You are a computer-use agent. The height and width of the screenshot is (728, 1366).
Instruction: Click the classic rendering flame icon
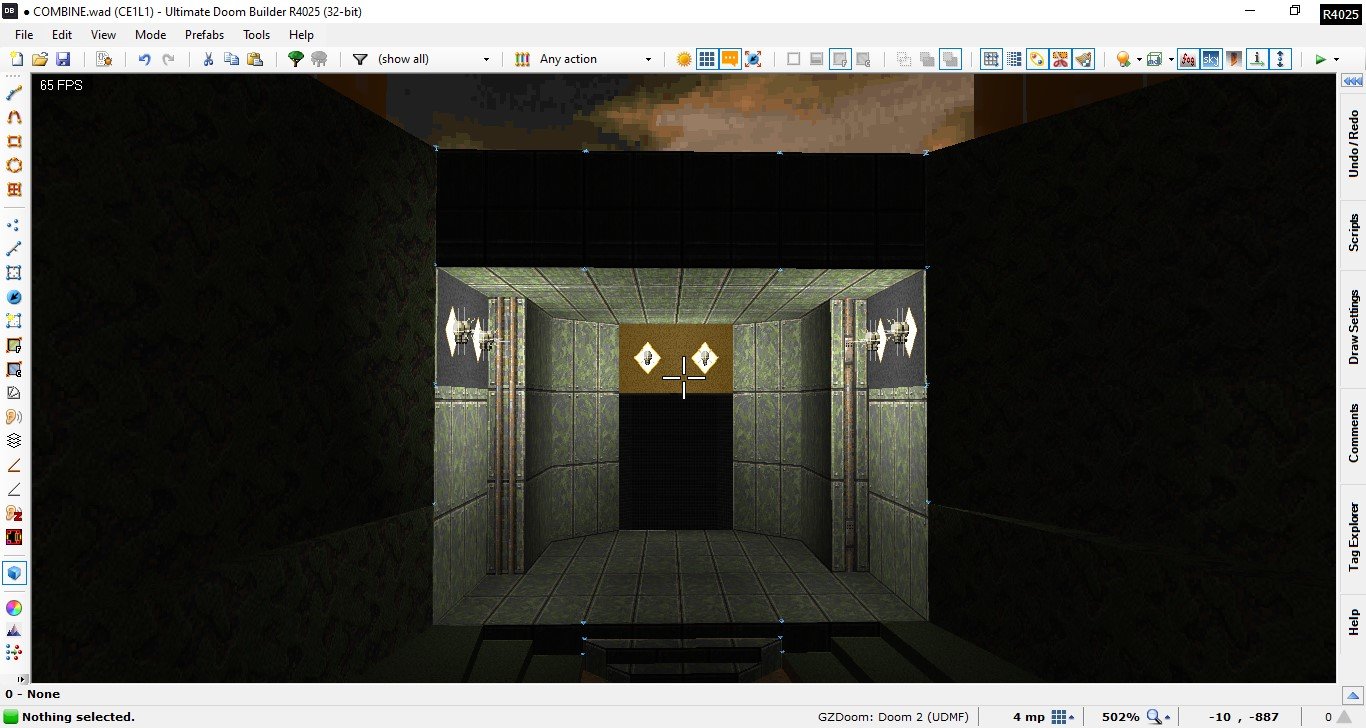pos(1234,59)
